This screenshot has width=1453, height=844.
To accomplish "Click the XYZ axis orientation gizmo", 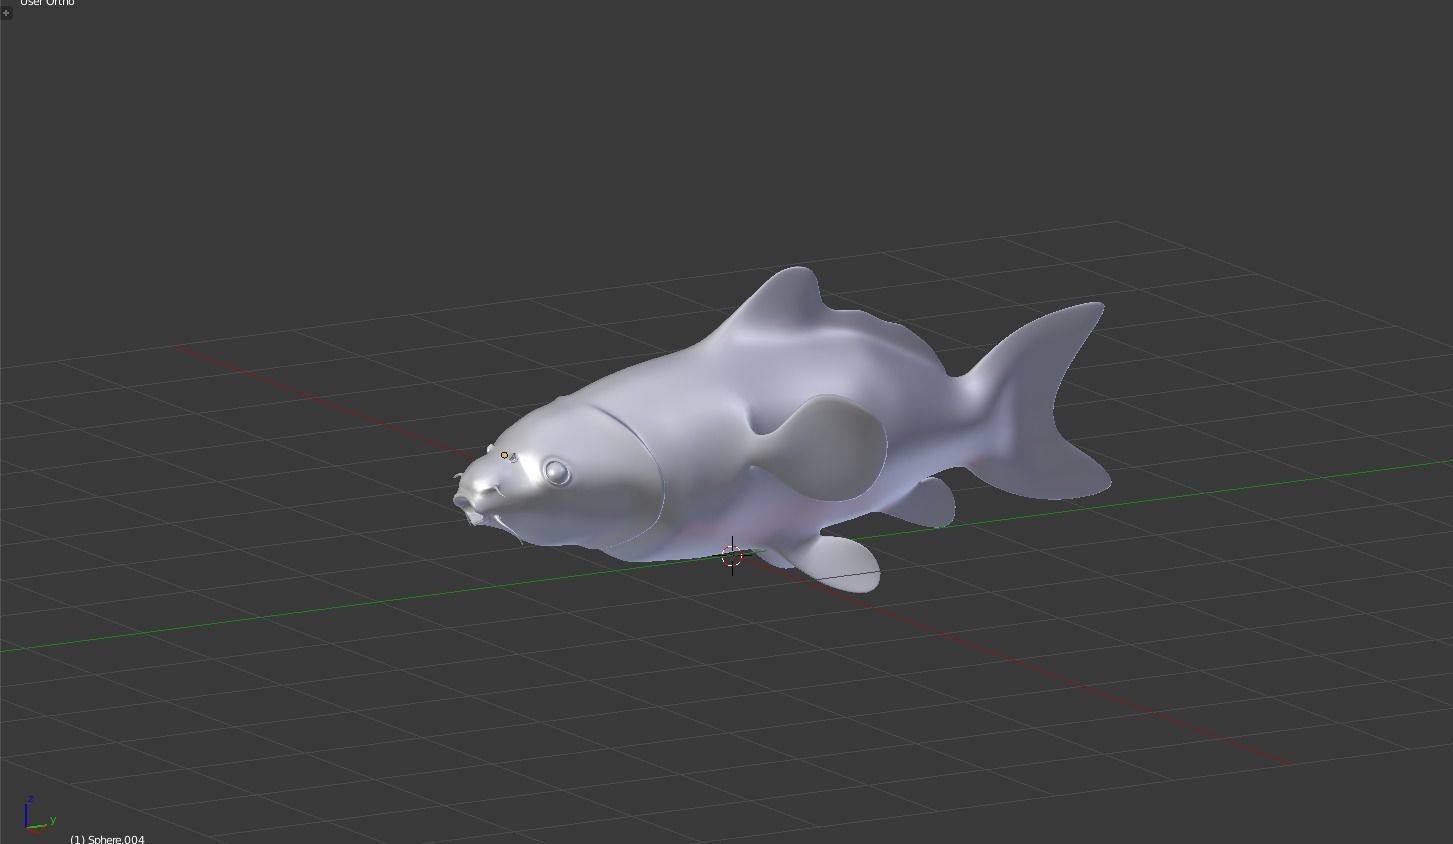I will pos(38,815).
